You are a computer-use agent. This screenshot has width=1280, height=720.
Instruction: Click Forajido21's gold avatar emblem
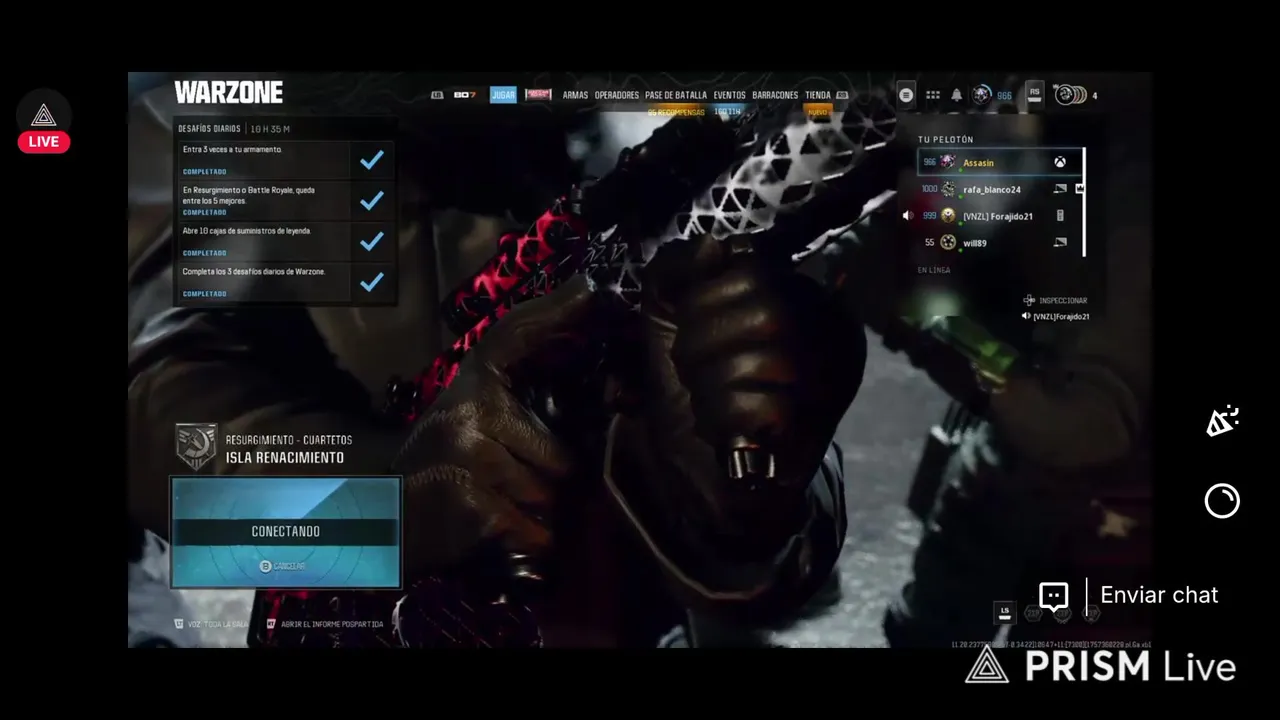point(947,216)
